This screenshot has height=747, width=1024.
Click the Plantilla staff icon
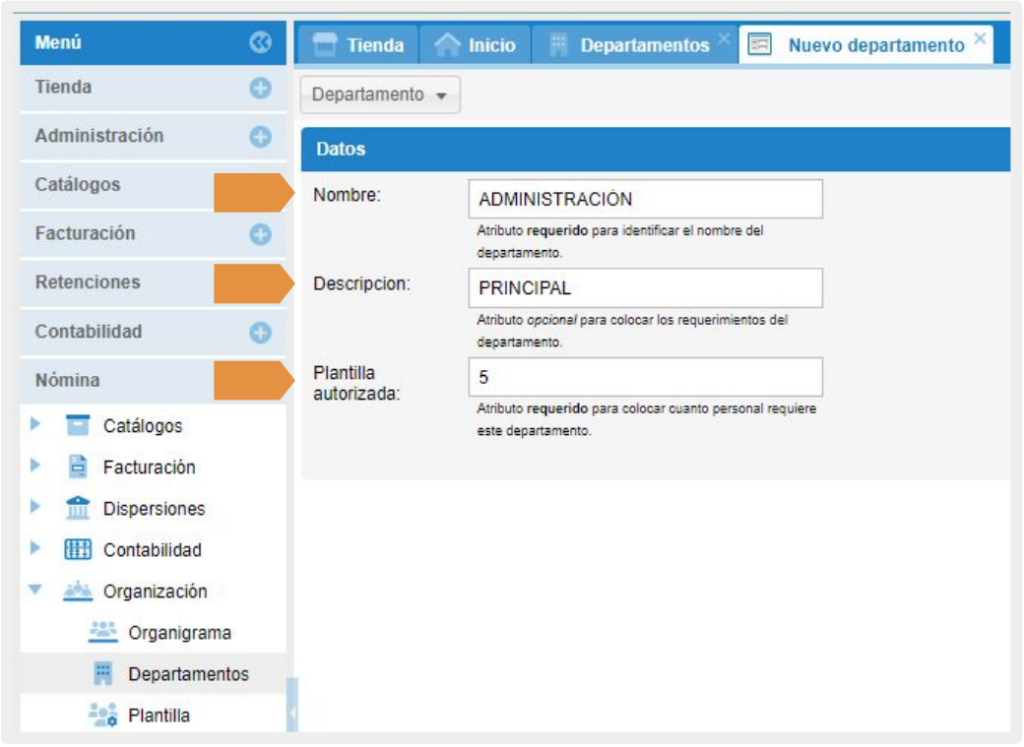(x=103, y=716)
